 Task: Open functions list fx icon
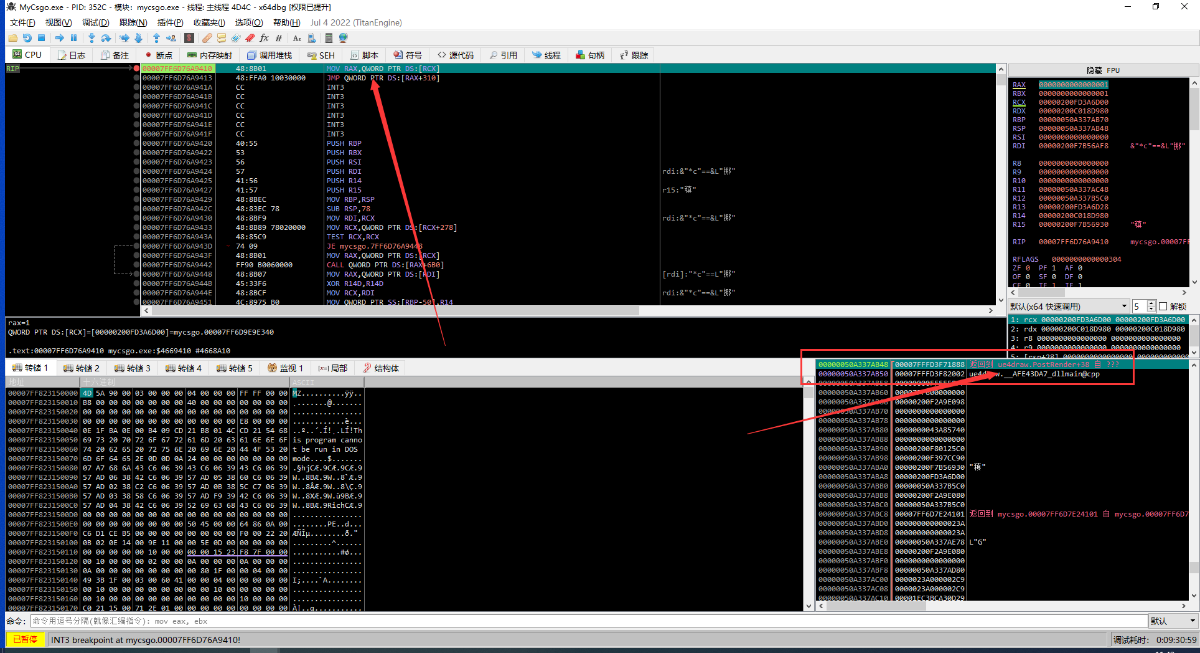[264, 37]
